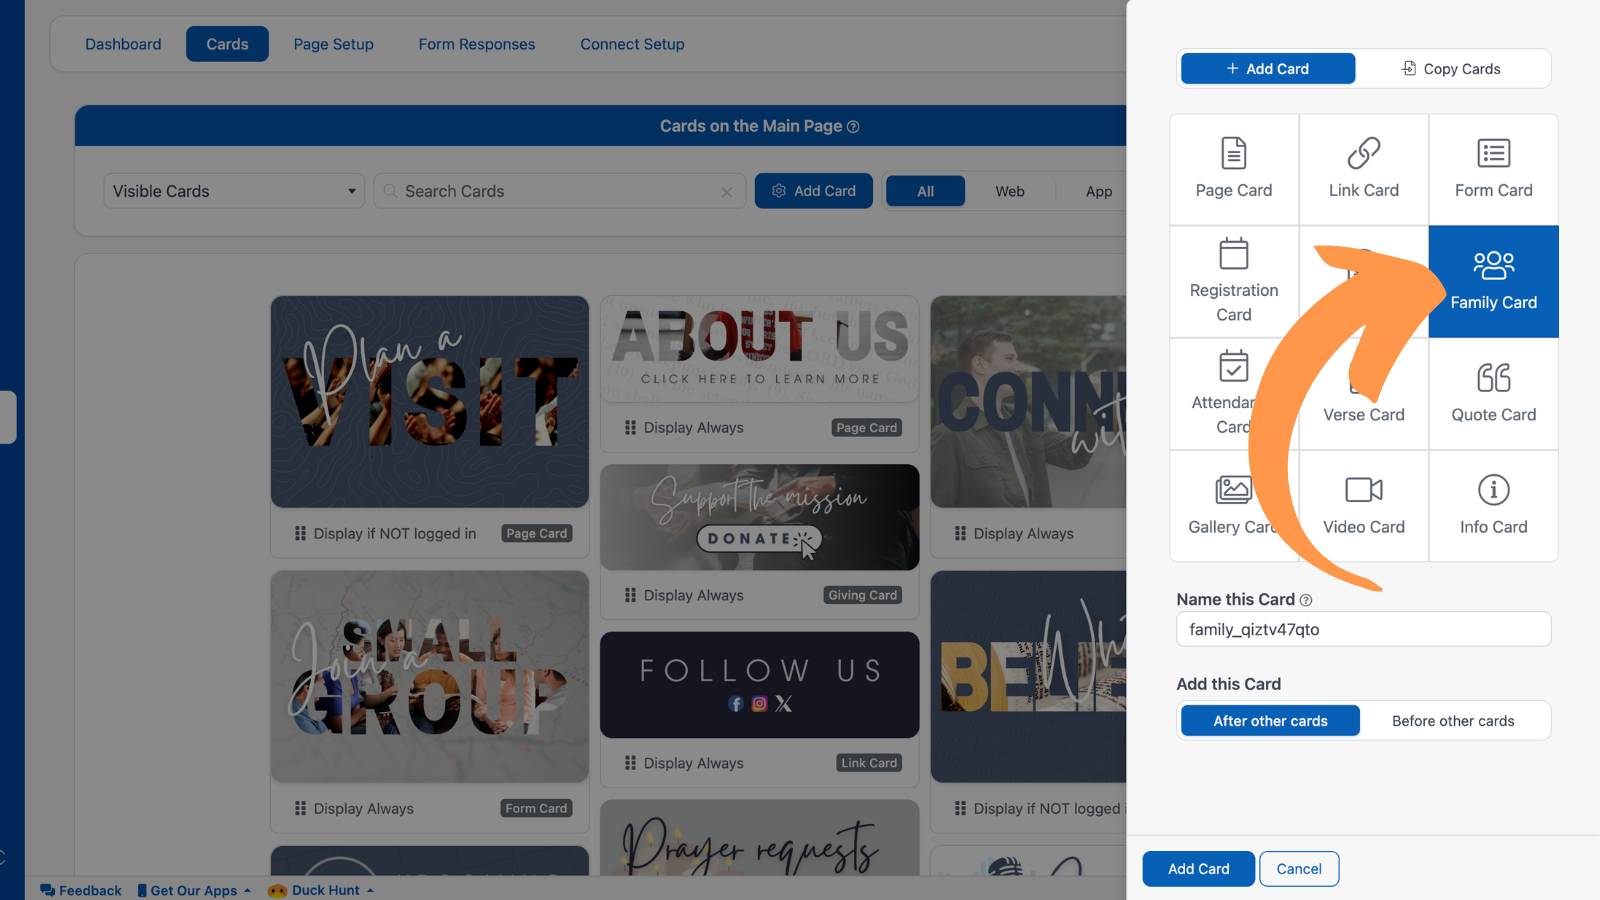
Task: Click Add Card button next to search
Action: pos(813,191)
